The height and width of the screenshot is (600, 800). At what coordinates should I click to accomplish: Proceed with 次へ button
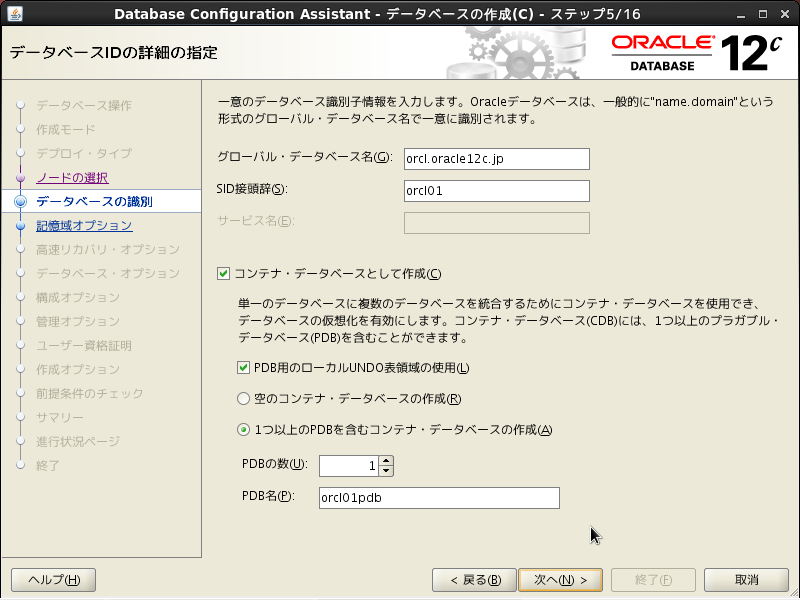point(560,580)
